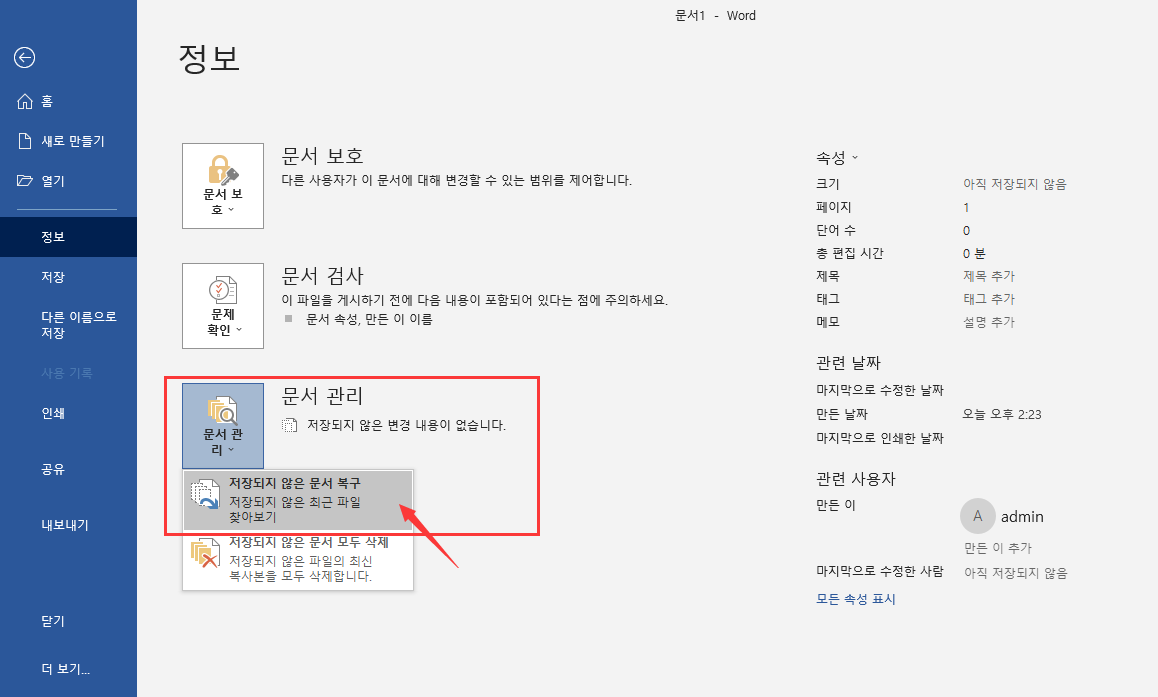This screenshot has height=697, width=1158.
Task: Click the 제목 추가 link to add a title
Action: click(x=988, y=275)
